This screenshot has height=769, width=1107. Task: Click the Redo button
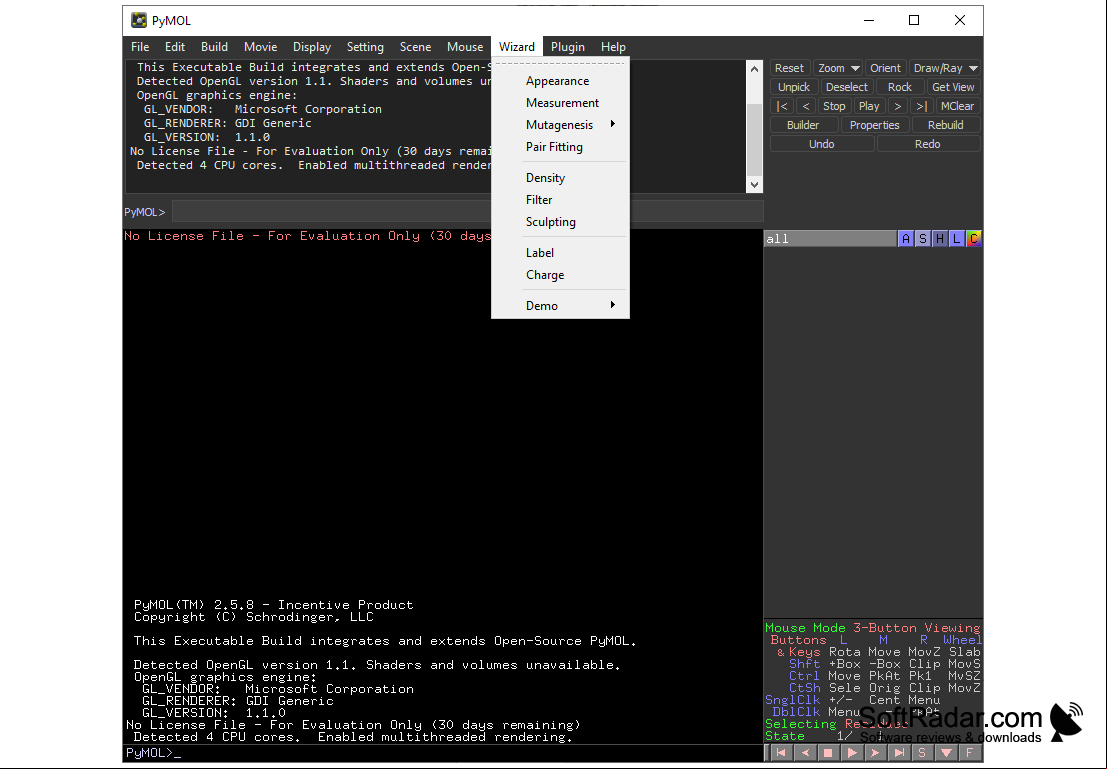[928, 144]
